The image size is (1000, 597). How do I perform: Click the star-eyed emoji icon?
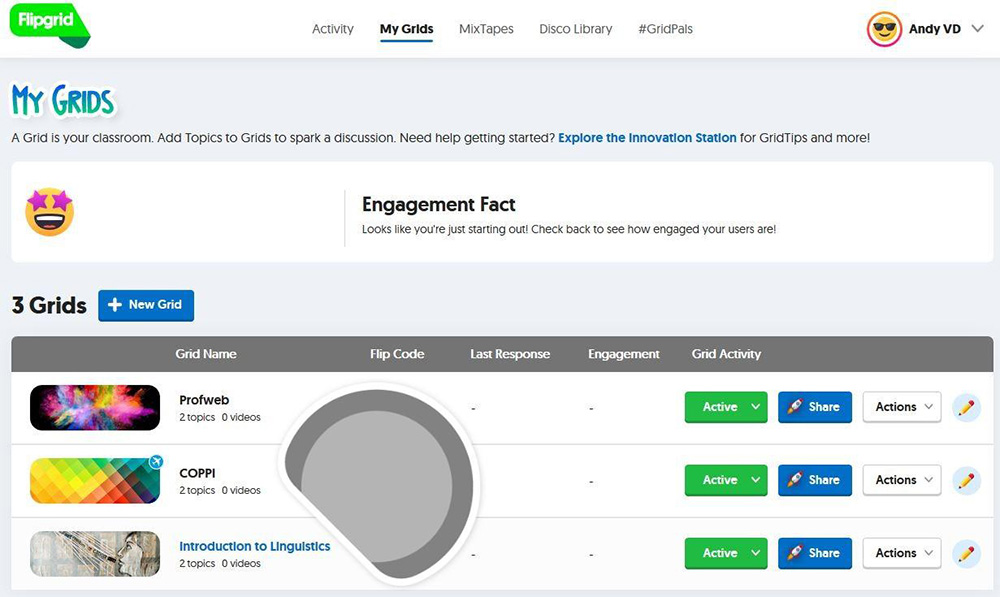[50, 212]
